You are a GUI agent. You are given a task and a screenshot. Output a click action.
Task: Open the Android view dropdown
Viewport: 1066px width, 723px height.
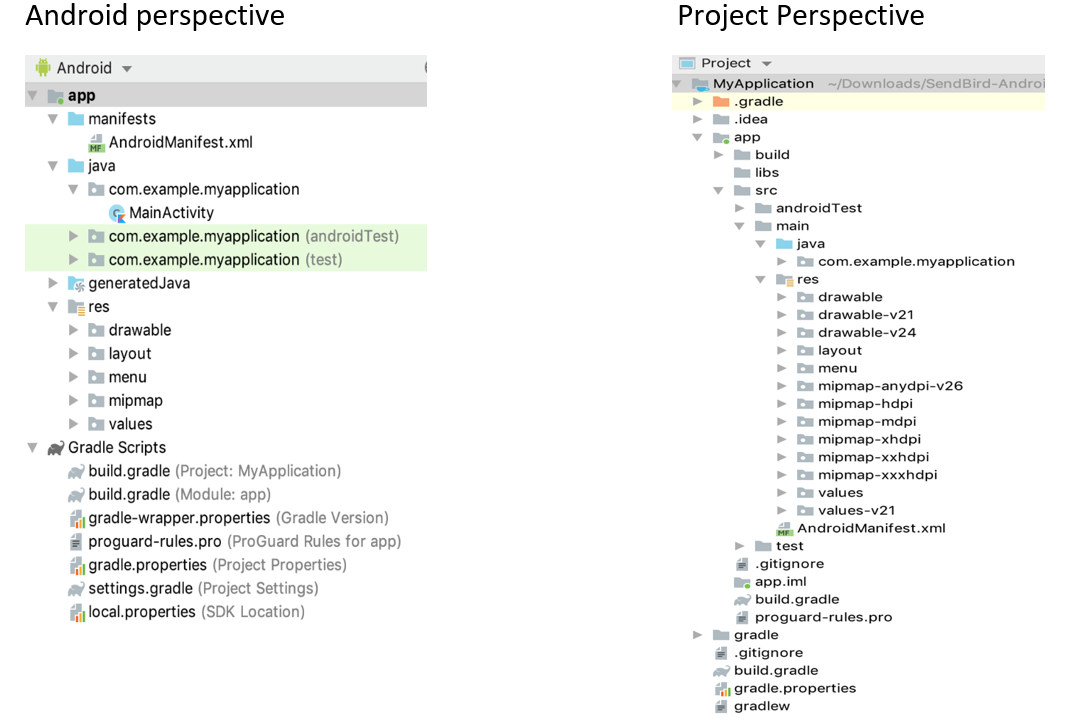(126, 69)
